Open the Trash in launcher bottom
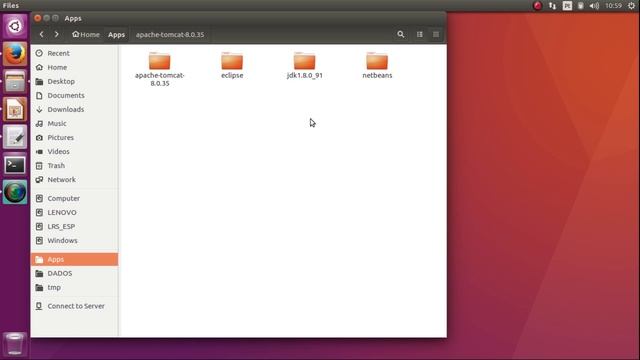The width and height of the screenshot is (640, 360). pyautogui.click(x=15, y=344)
